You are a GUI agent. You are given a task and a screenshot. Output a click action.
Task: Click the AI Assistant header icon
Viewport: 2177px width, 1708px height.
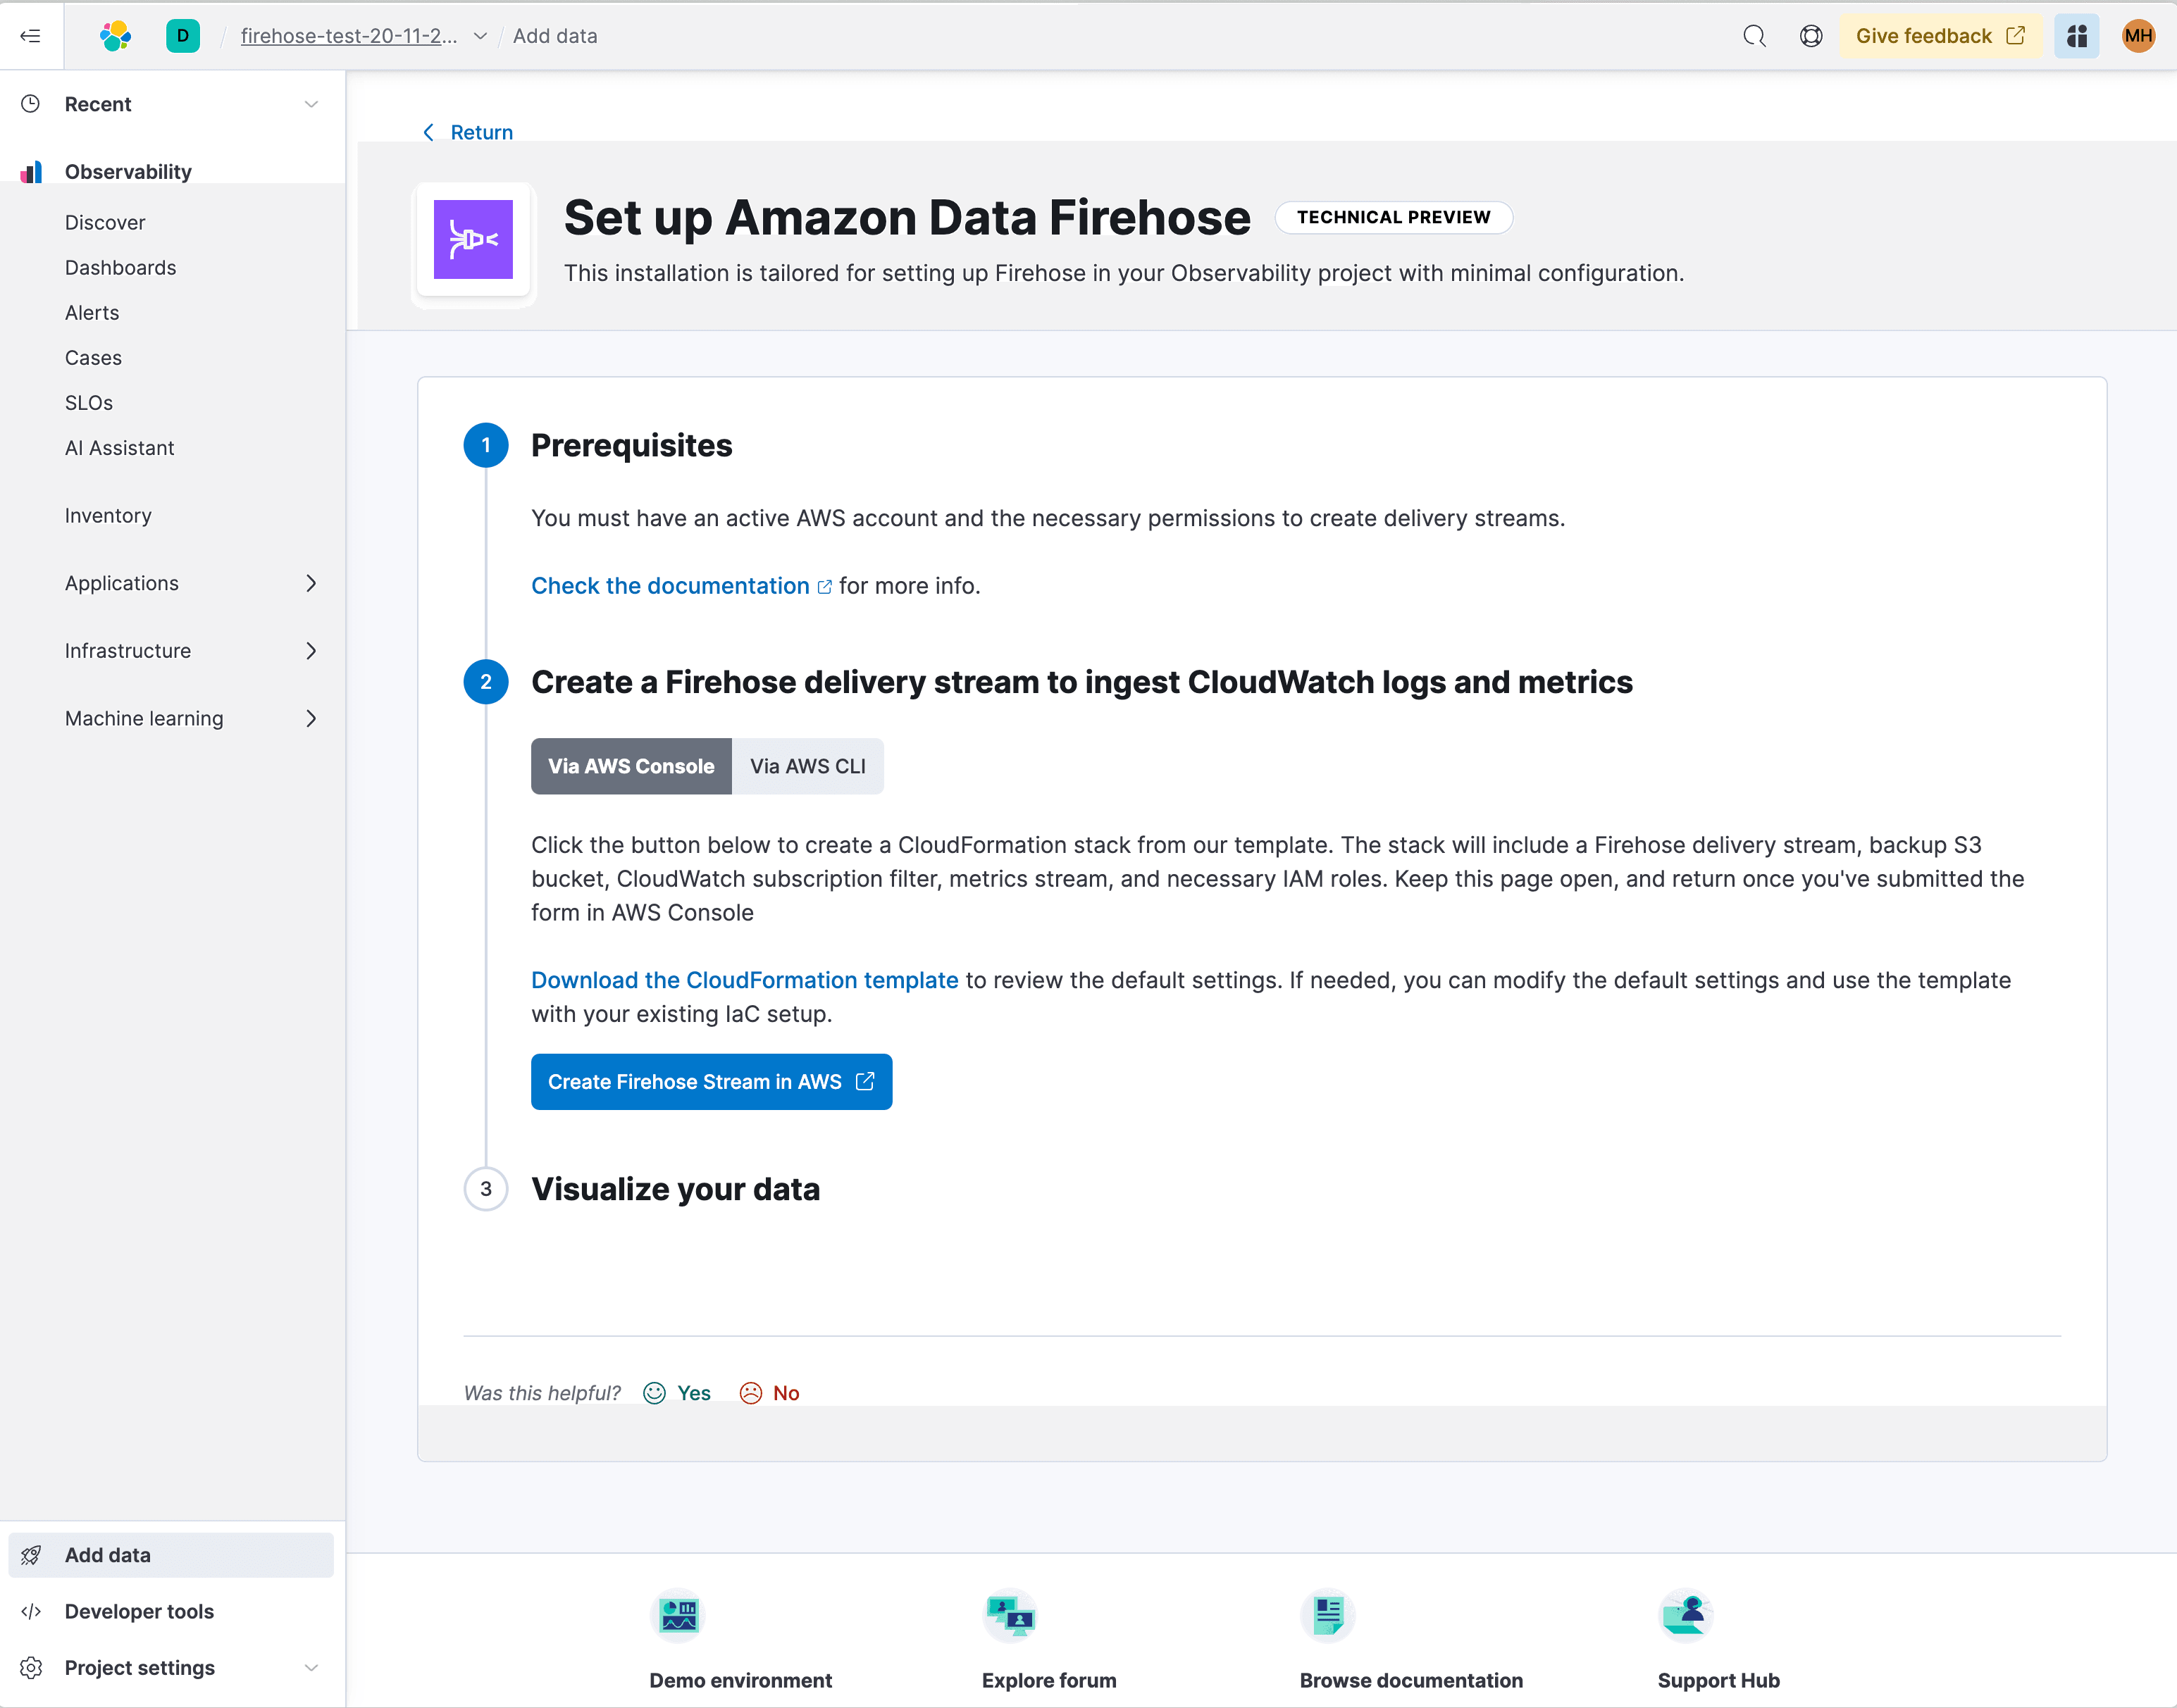tap(2076, 36)
